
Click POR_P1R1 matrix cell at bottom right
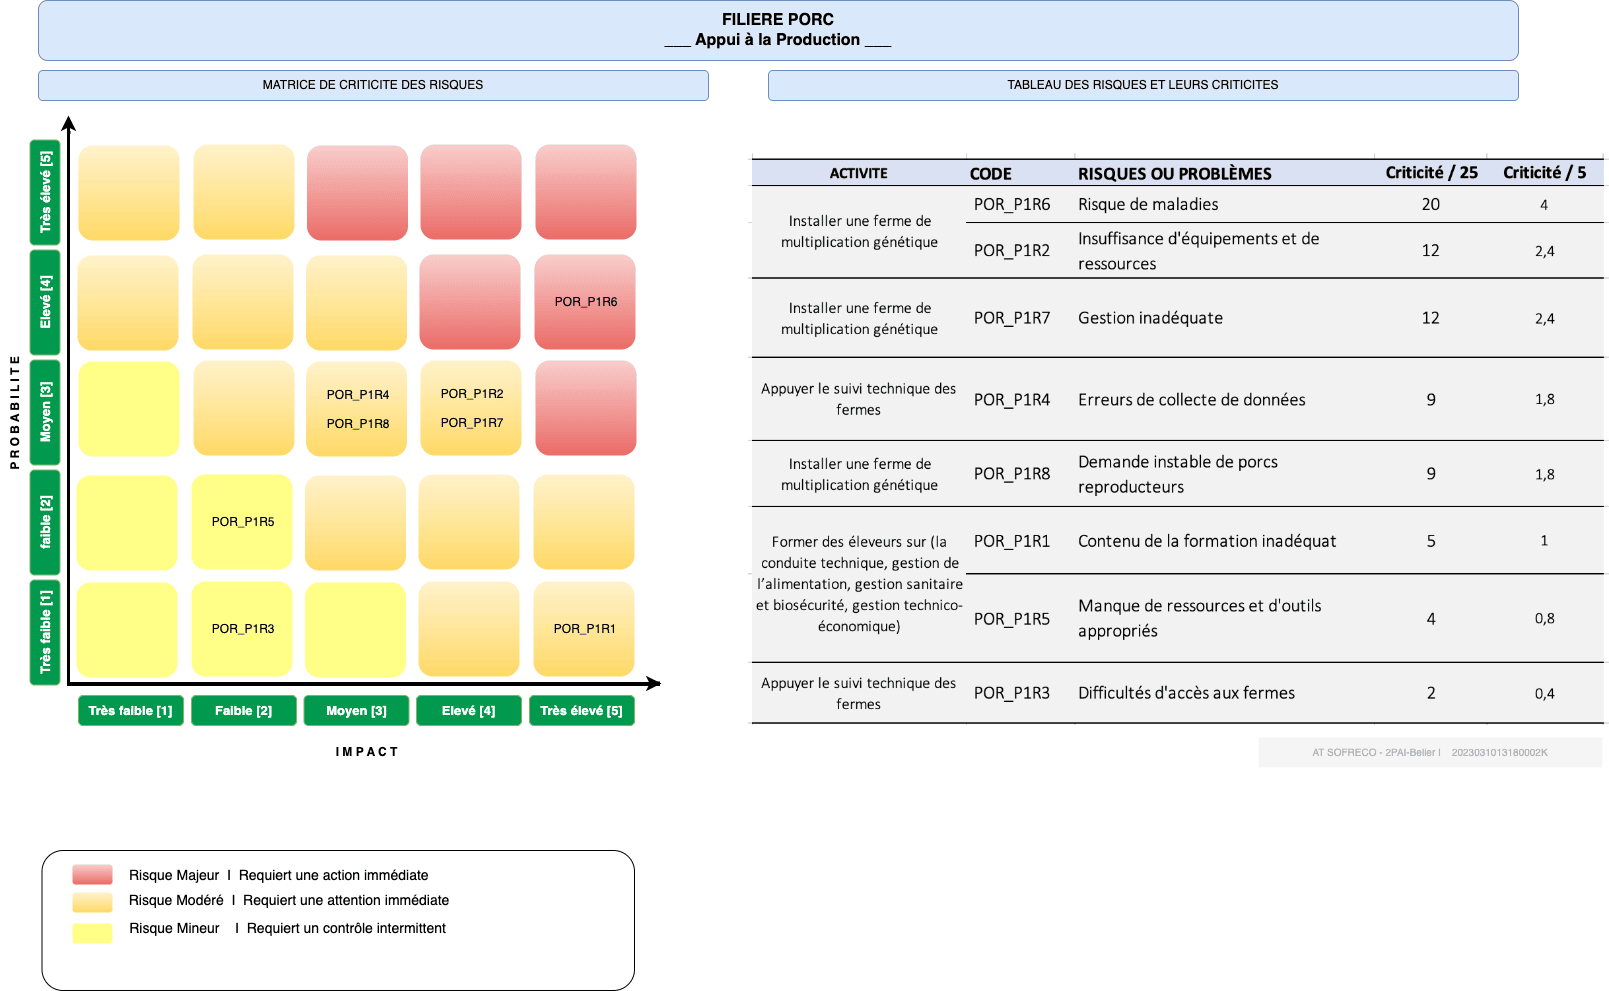584,629
